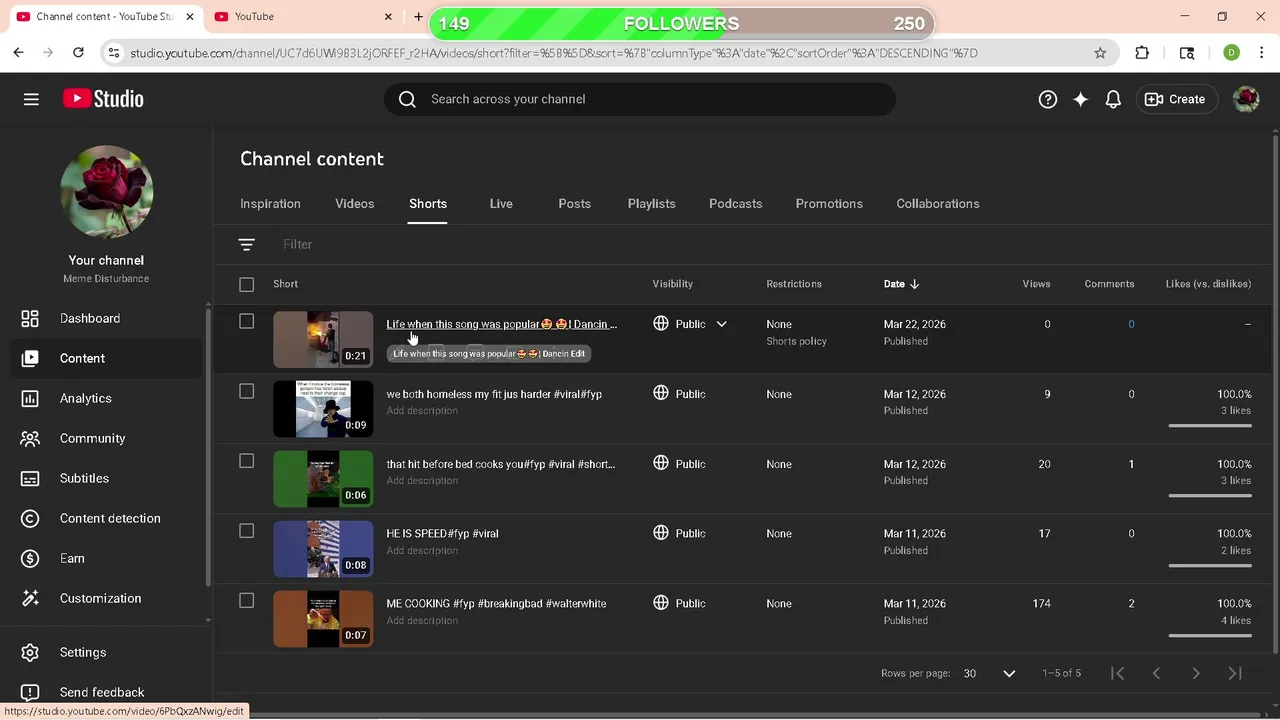Click the Community sidebar icon

tap(30, 438)
